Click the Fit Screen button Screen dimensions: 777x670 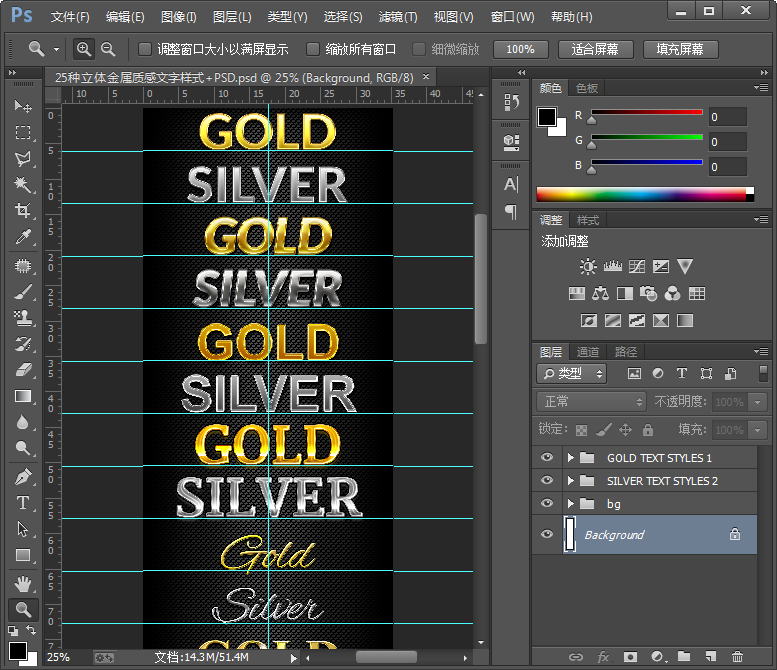point(594,49)
